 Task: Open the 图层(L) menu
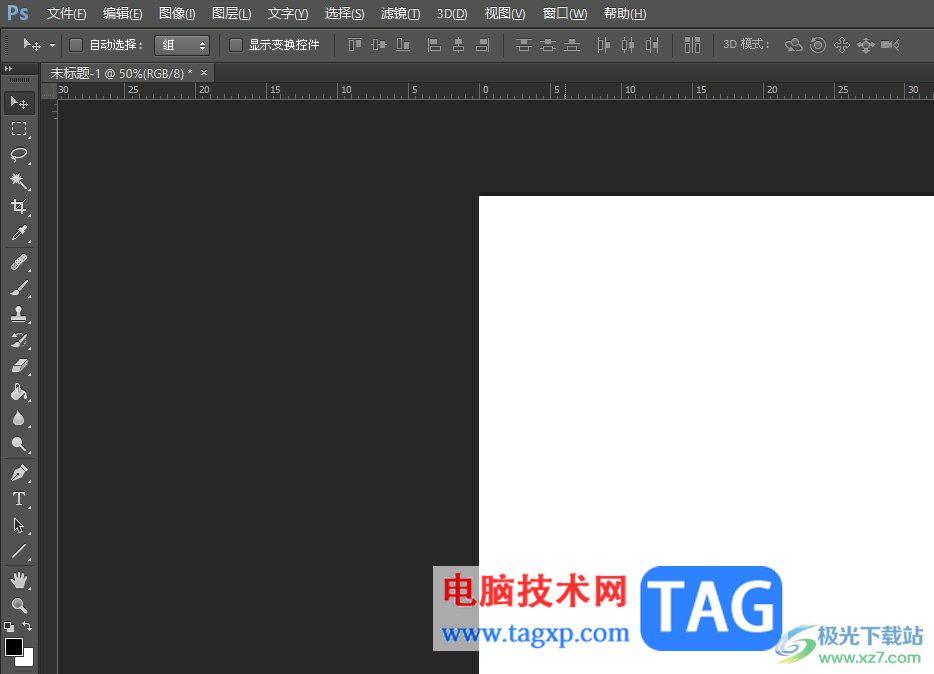(x=231, y=13)
